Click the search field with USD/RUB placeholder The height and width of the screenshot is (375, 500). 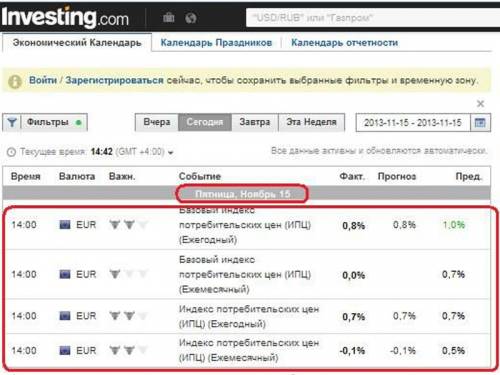tap(373, 18)
